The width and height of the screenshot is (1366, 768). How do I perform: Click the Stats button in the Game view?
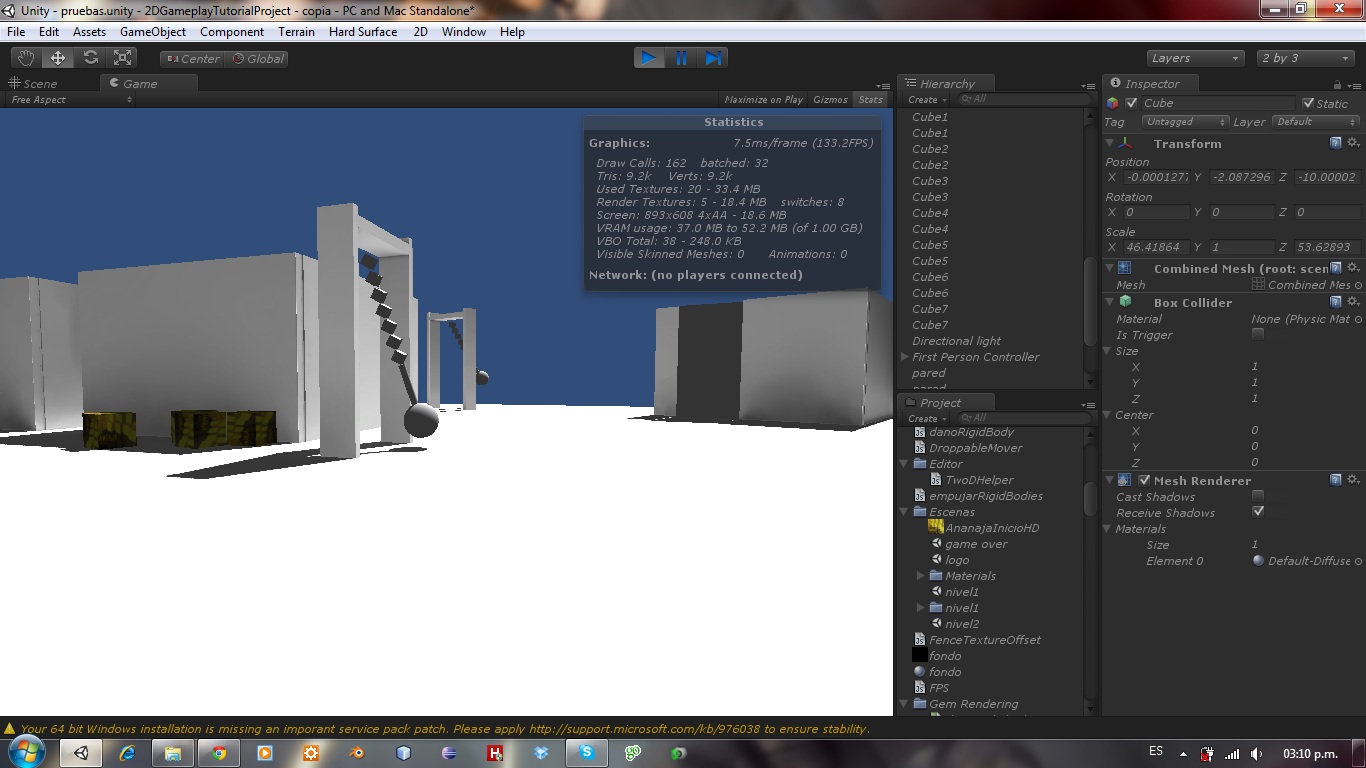tap(870, 99)
